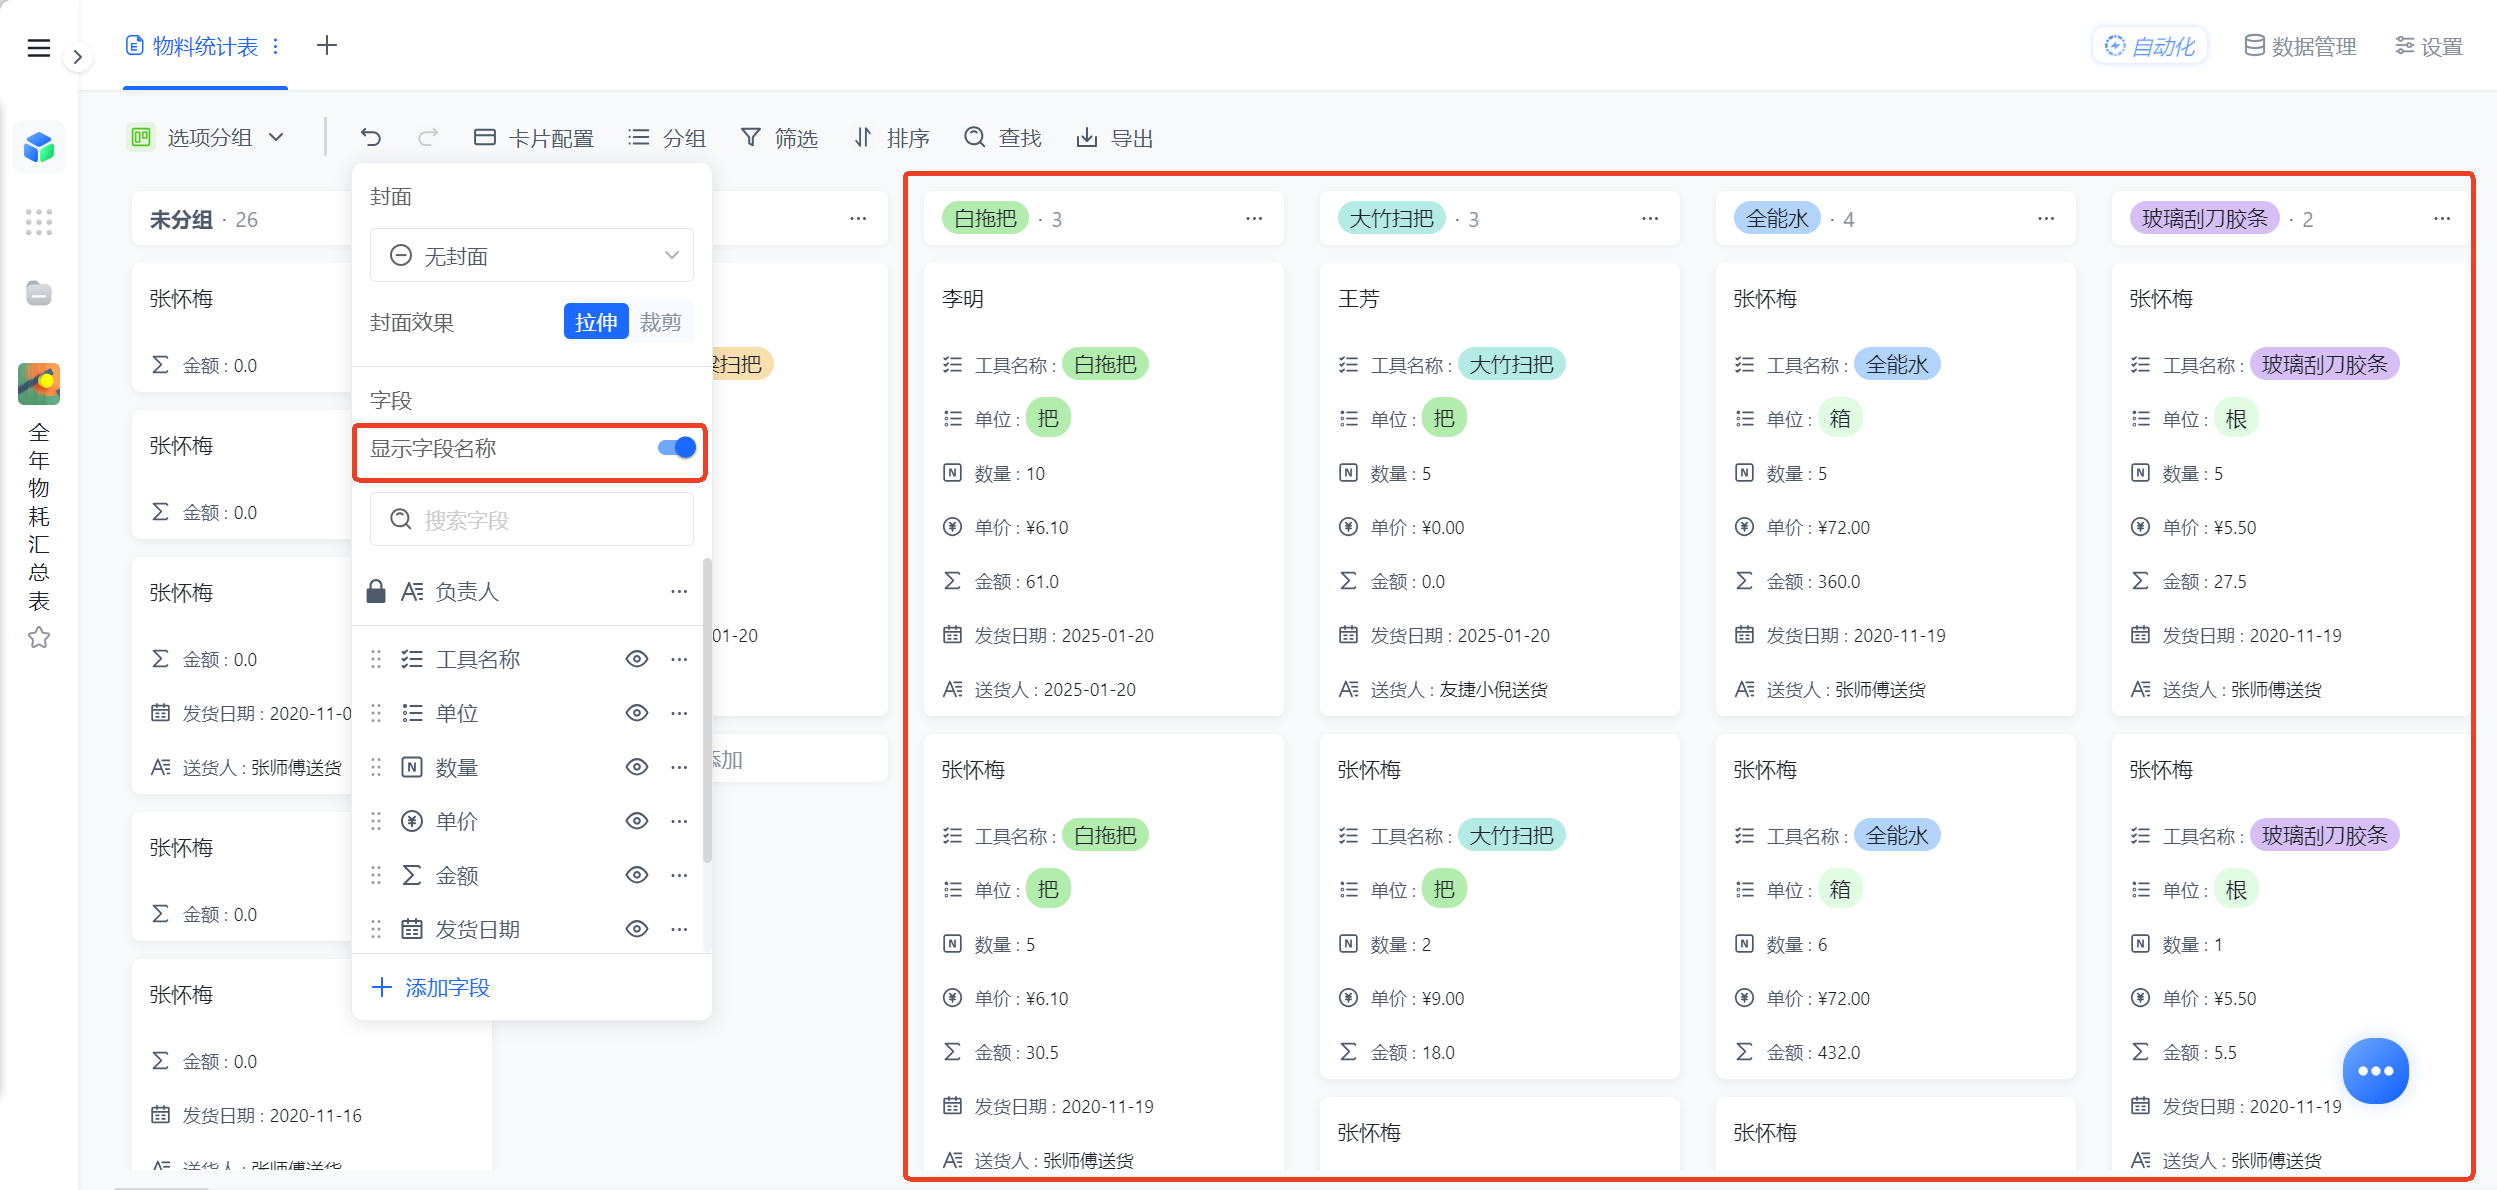This screenshot has height=1190, width=2497.
Task: Click the 大竹扫把 group header tag
Action: pos(1391,218)
